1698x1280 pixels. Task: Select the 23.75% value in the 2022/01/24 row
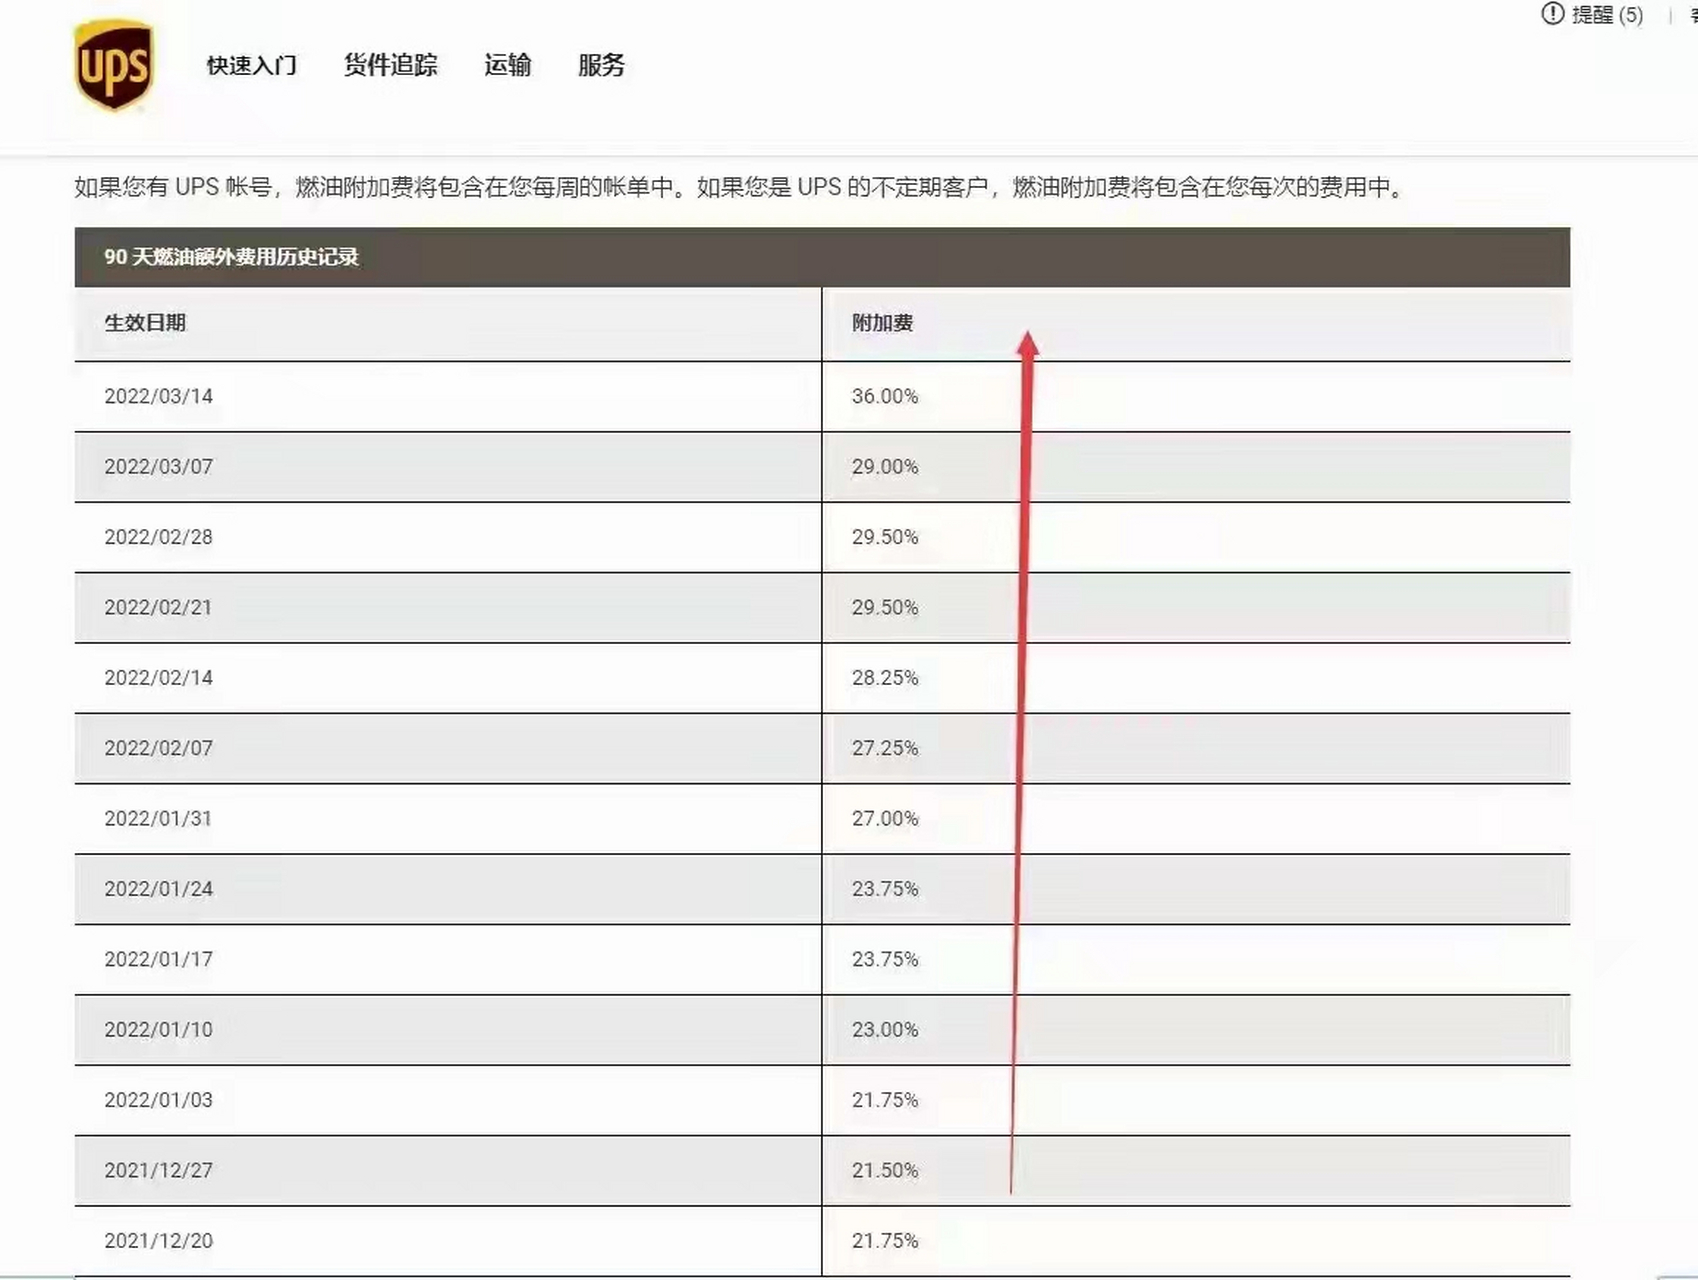[x=885, y=888]
